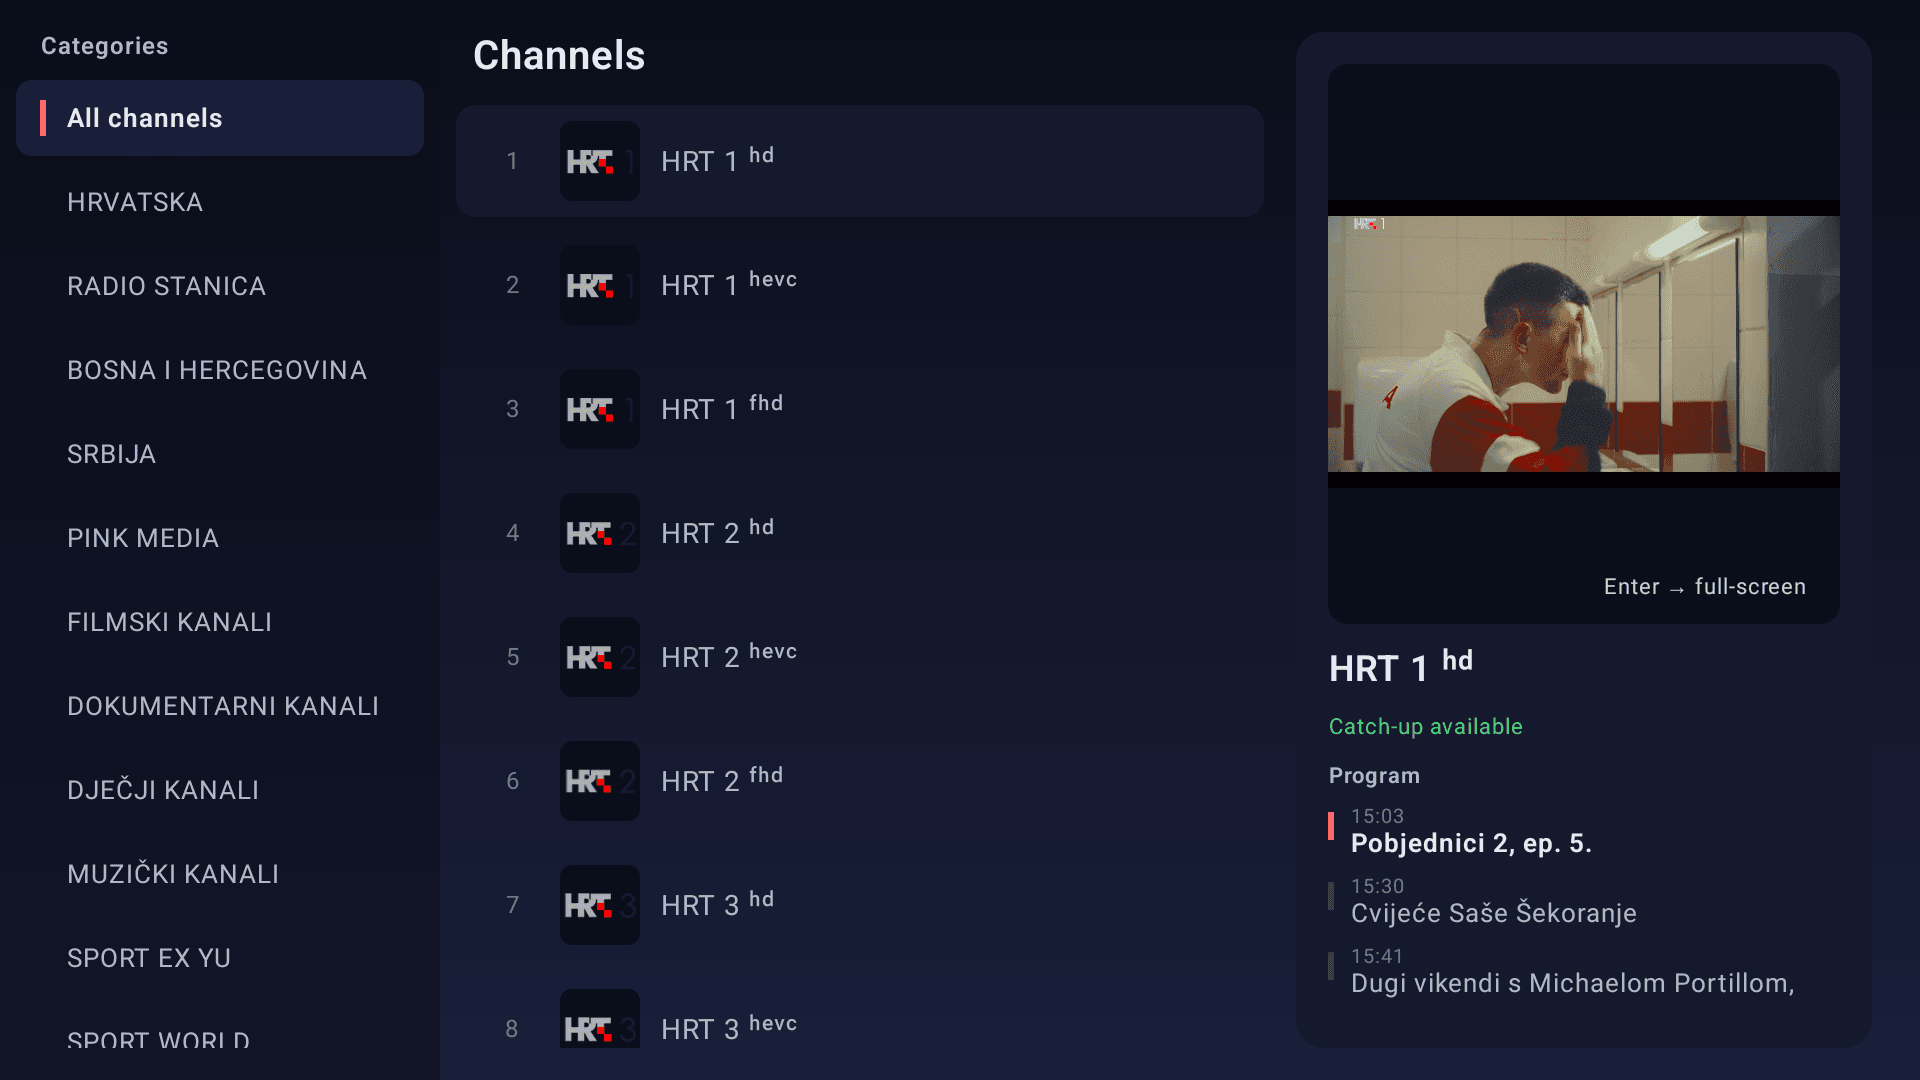Click the HRT 2 hd channel logo

coord(600,533)
